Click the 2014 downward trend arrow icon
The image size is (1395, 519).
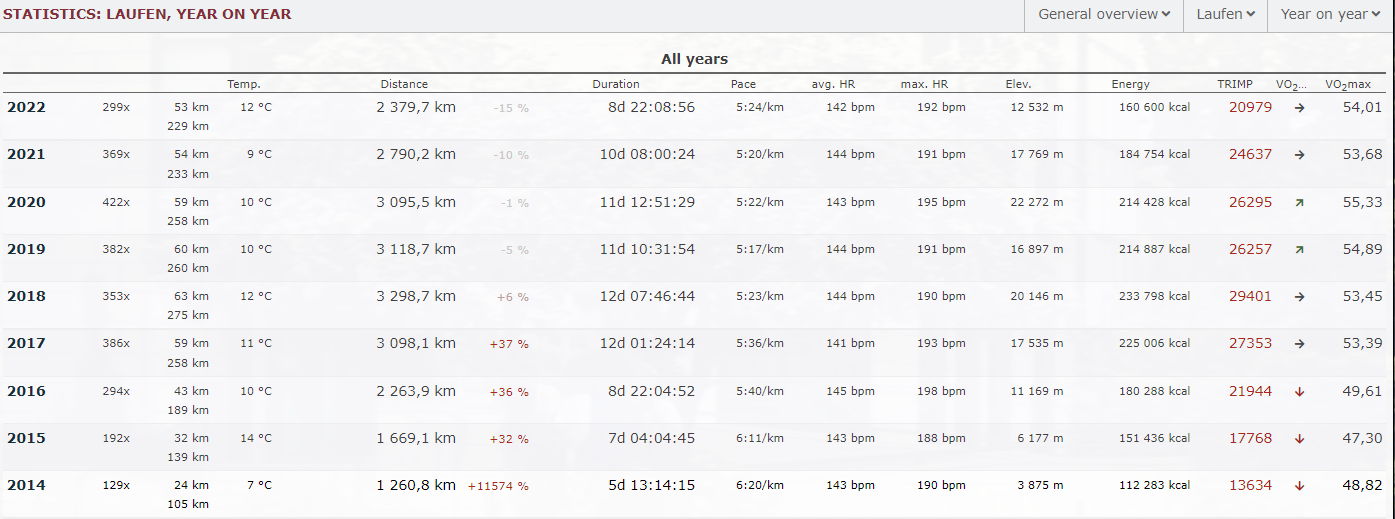1299,486
